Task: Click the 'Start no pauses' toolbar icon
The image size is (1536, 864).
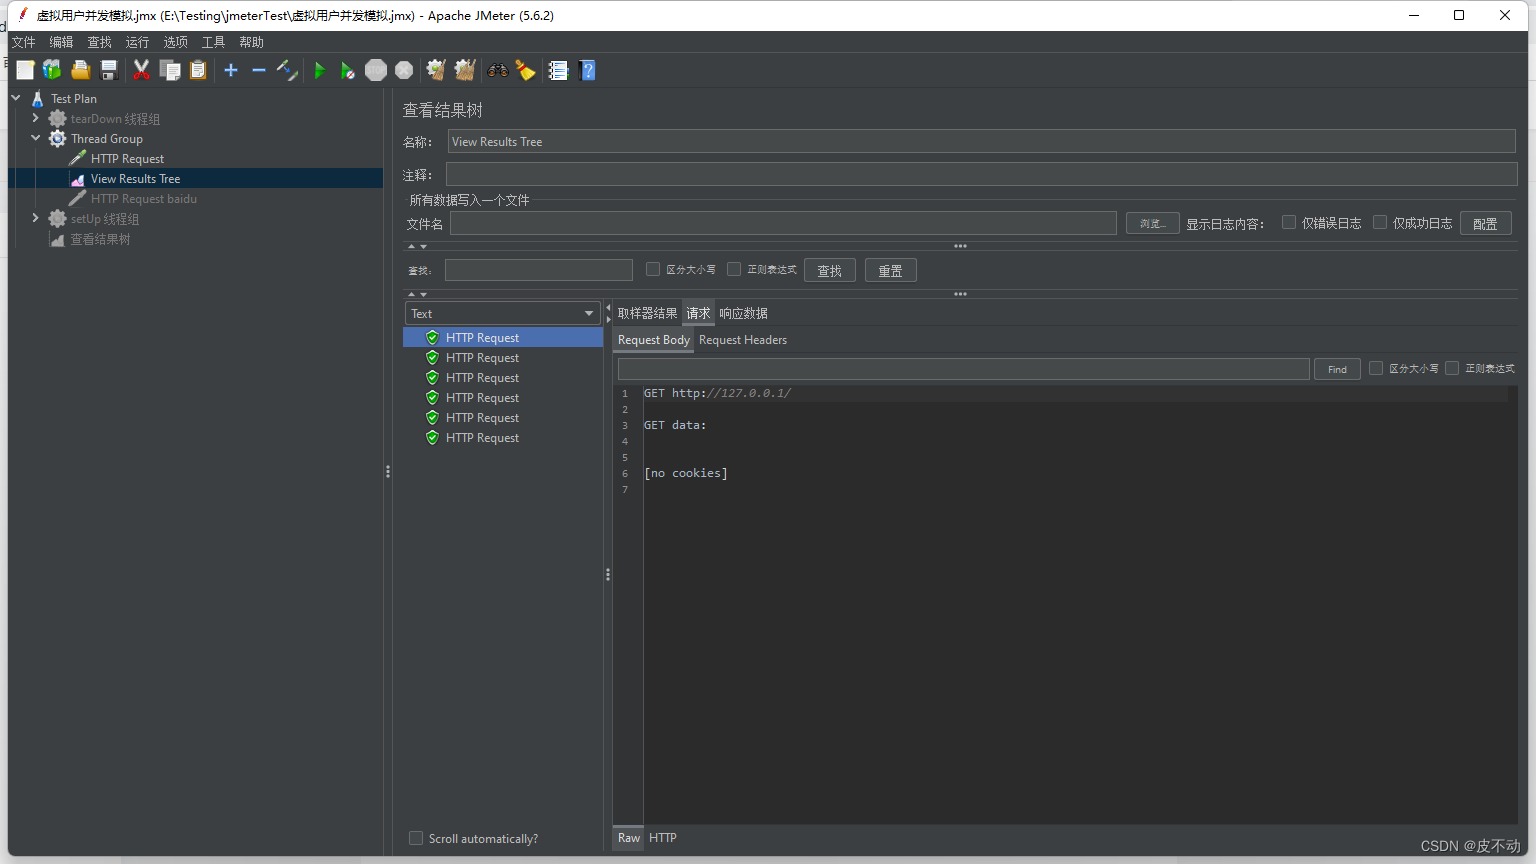Action: click(x=347, y=70)
